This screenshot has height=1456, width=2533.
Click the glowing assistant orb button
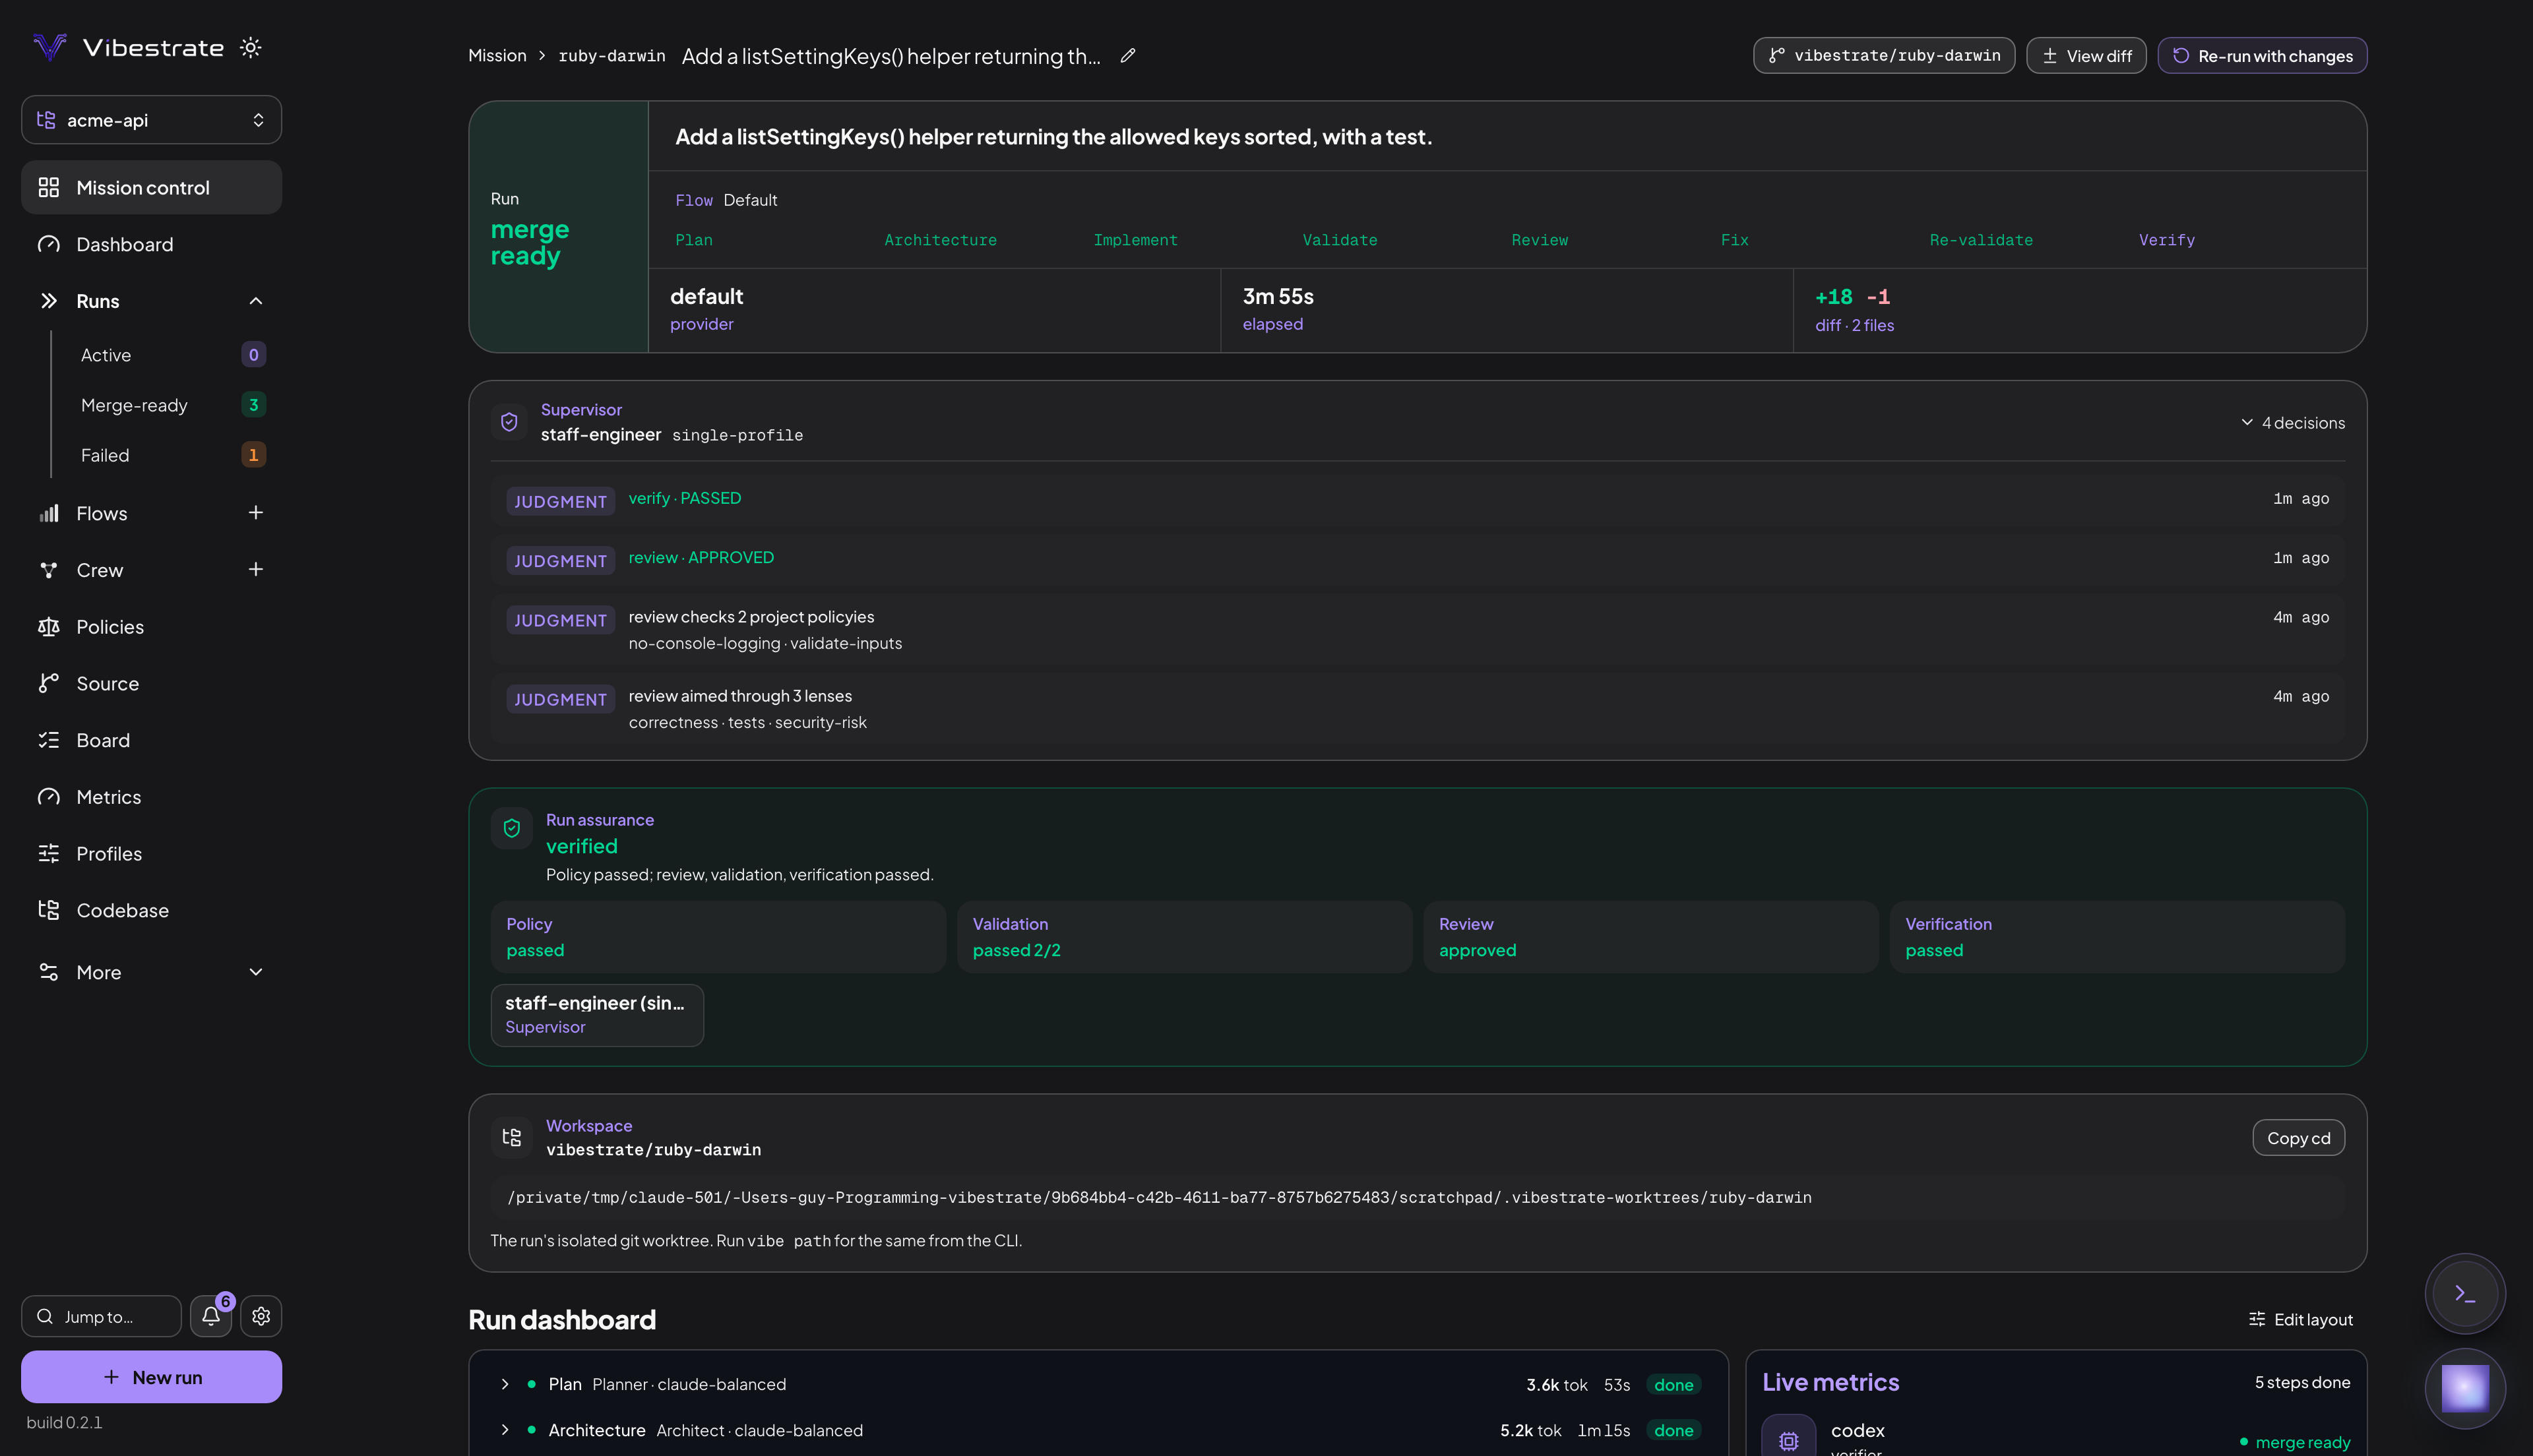click(2465, 1388)
